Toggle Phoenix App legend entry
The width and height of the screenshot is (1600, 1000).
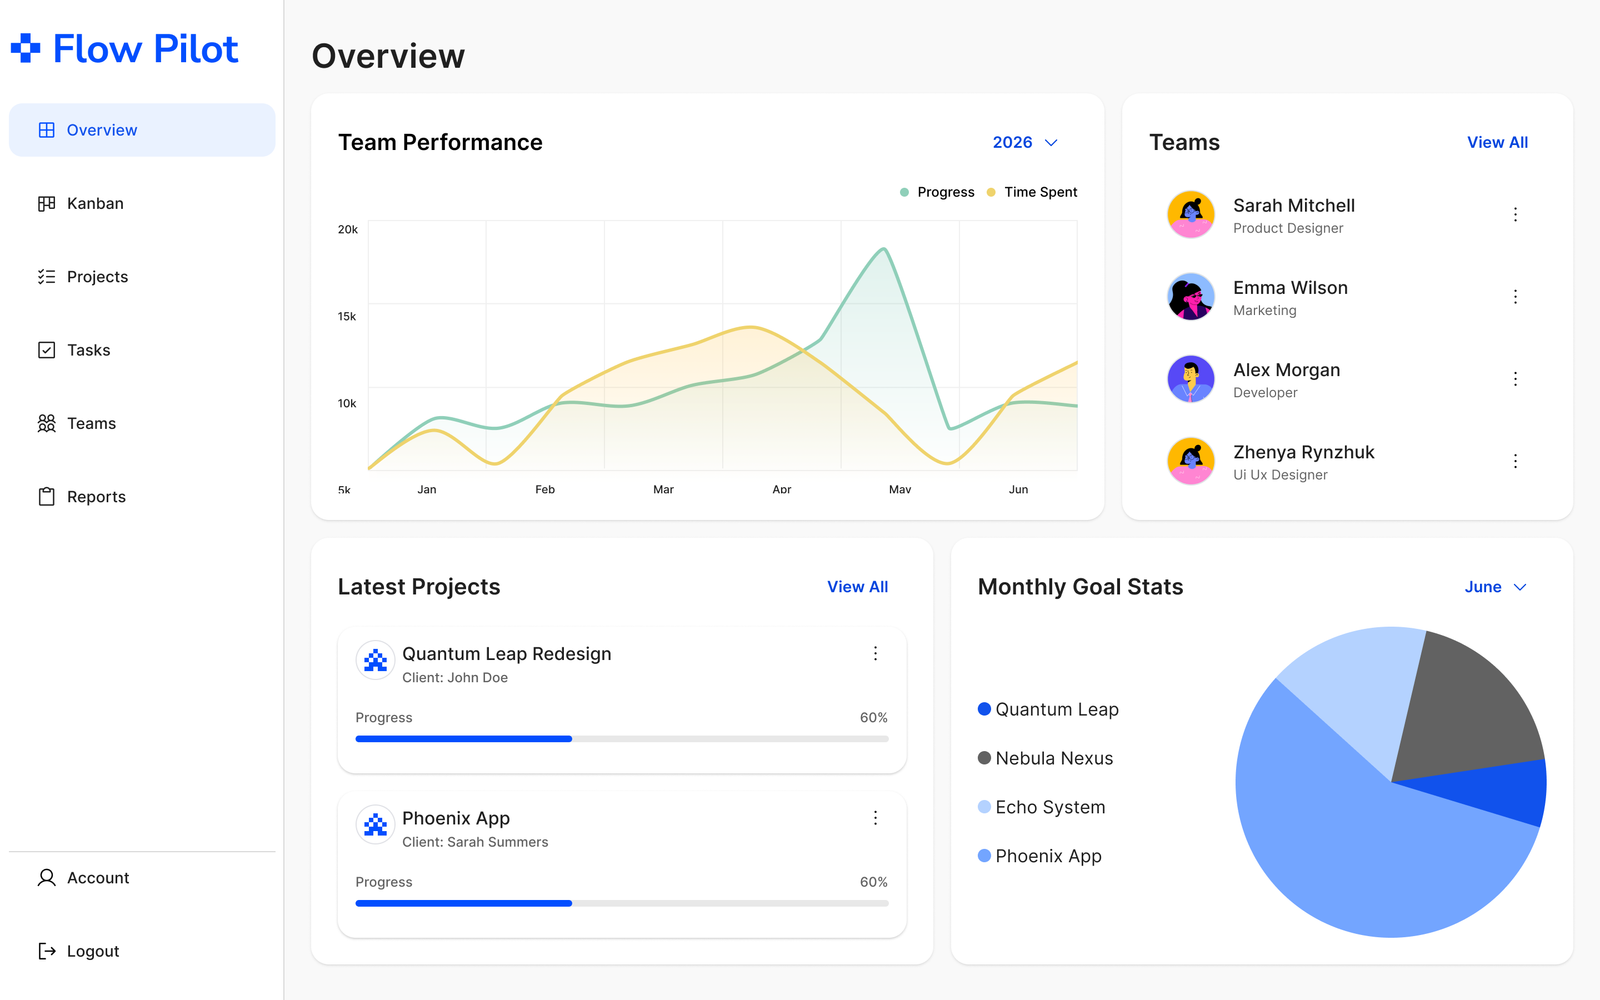1039,856
